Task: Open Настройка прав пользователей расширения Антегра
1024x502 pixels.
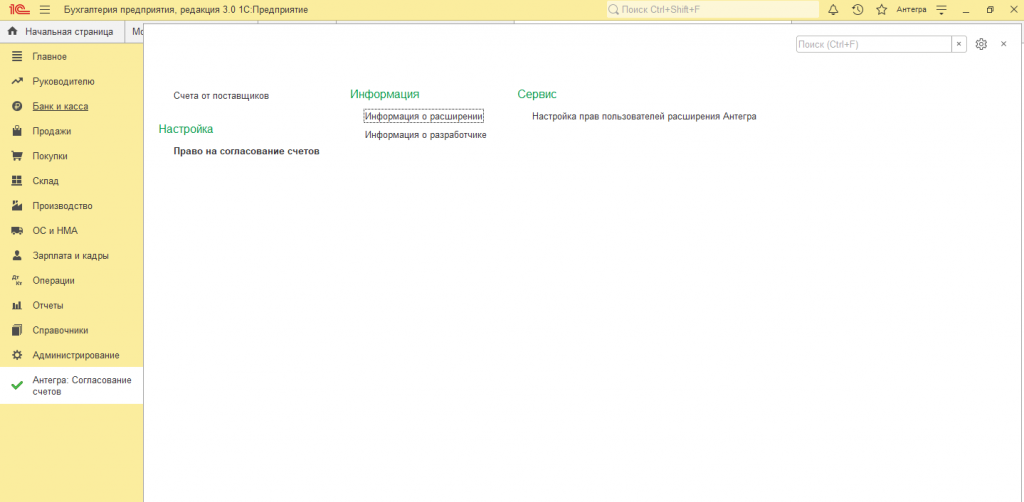Action: tap(644, 116)
